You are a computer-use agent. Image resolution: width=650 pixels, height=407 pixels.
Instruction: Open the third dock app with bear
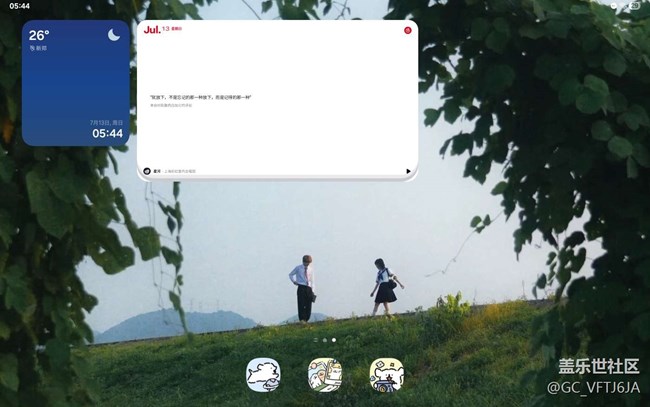point(386,375)
